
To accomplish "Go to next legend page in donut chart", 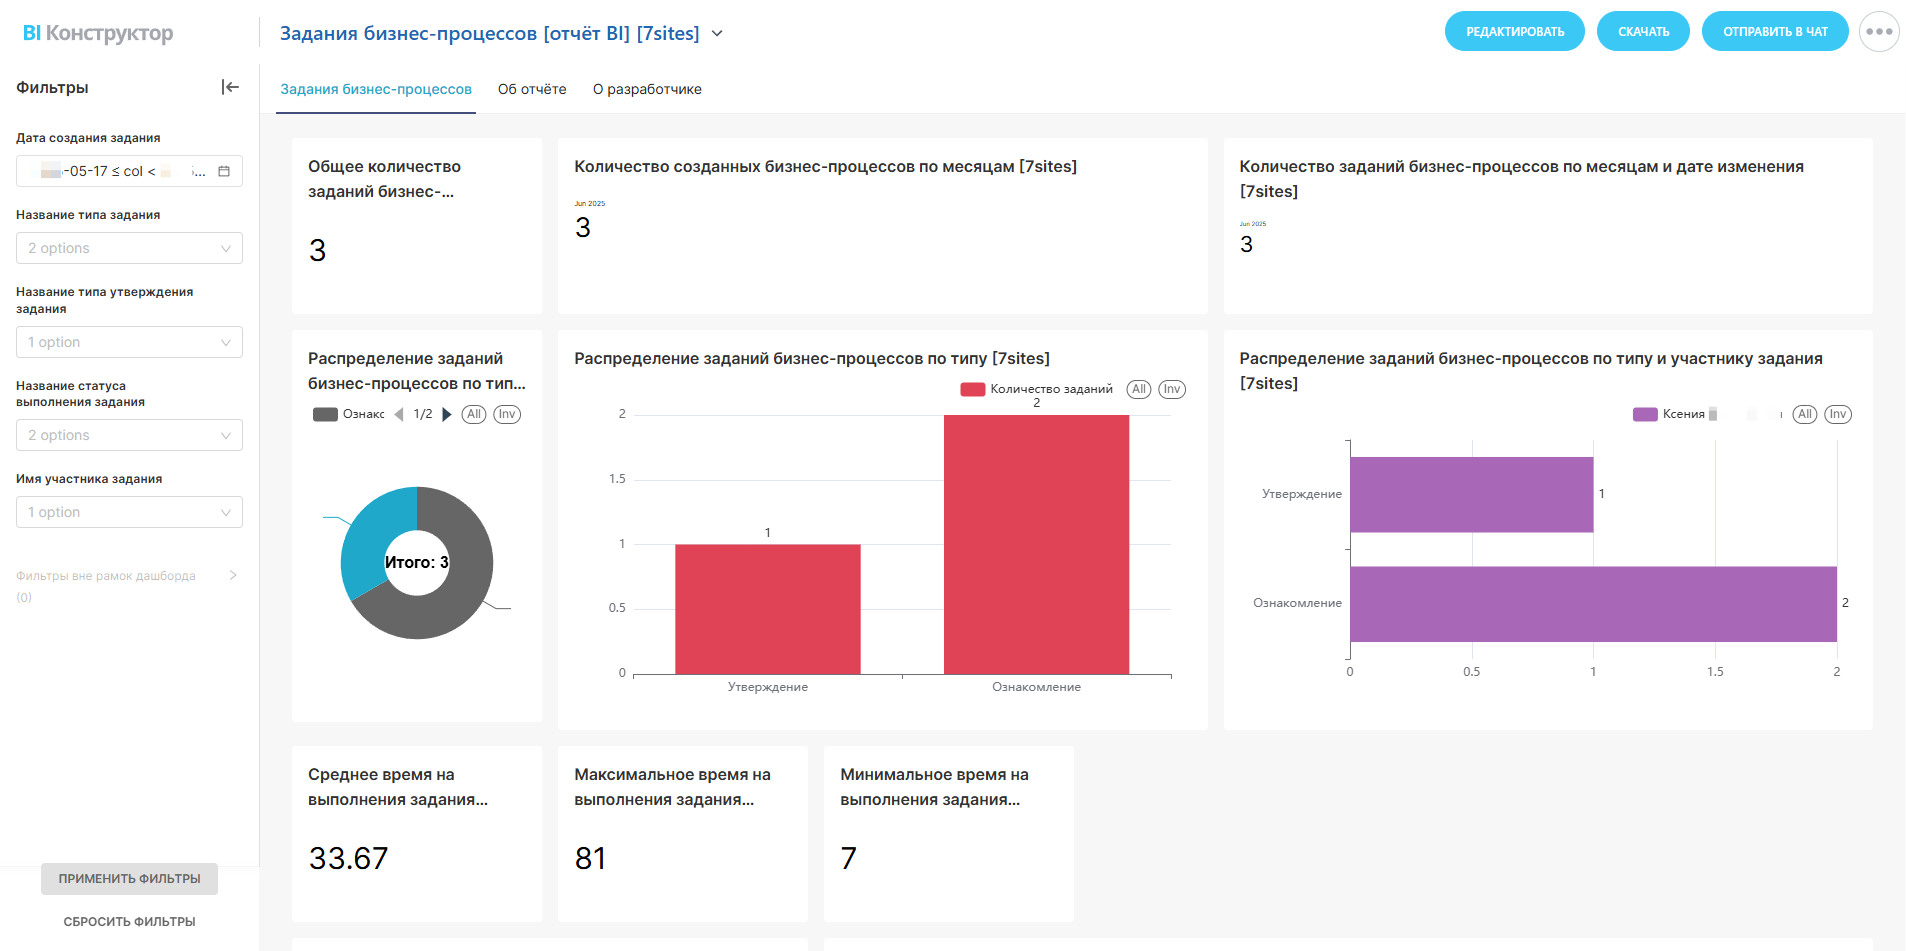I will pyautogui.click(x=447, y=414).
